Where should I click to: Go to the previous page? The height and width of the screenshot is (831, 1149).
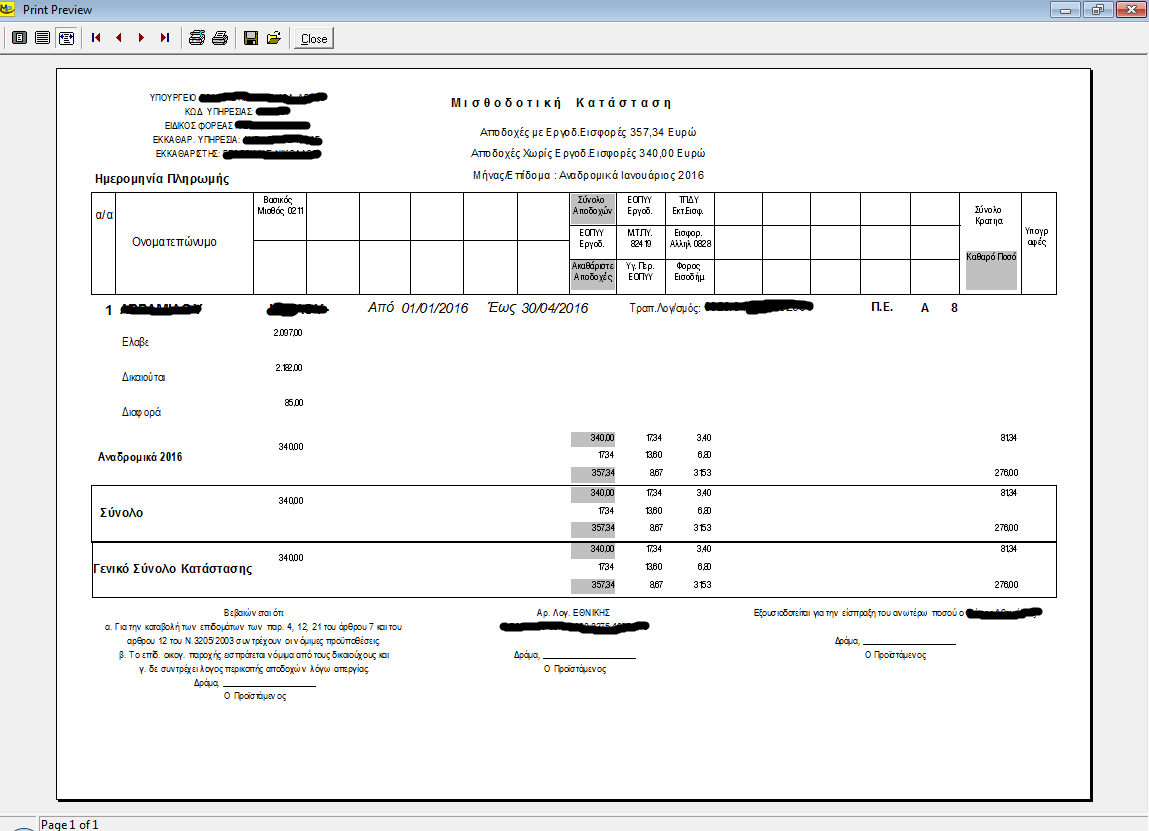point(119,38)
